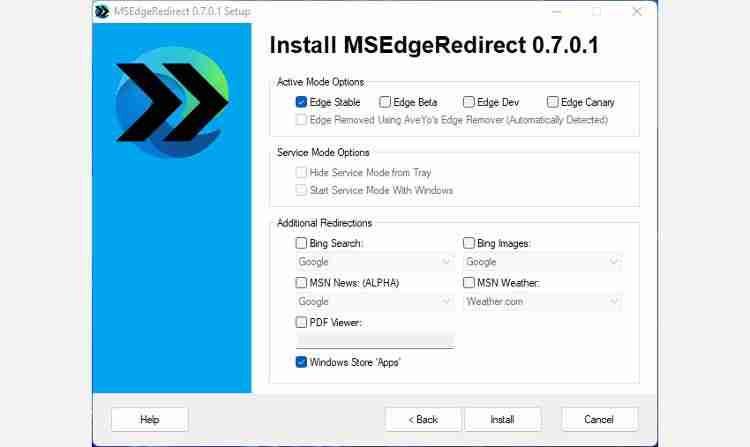Go back with the < Back button
750x447 pixels.
pyautogui.click(x=423, y=420)
